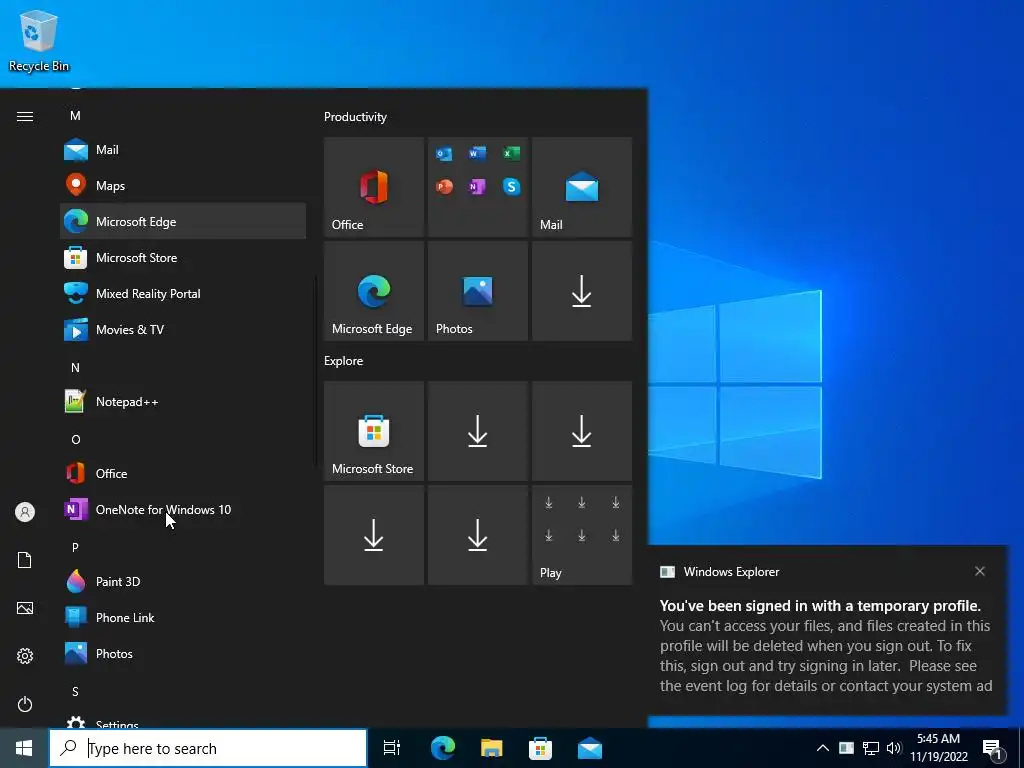Click the Microsoft Edge tile
Image resolution: width=1024 pixels, height=768 pixels.
tap(374, 291)
